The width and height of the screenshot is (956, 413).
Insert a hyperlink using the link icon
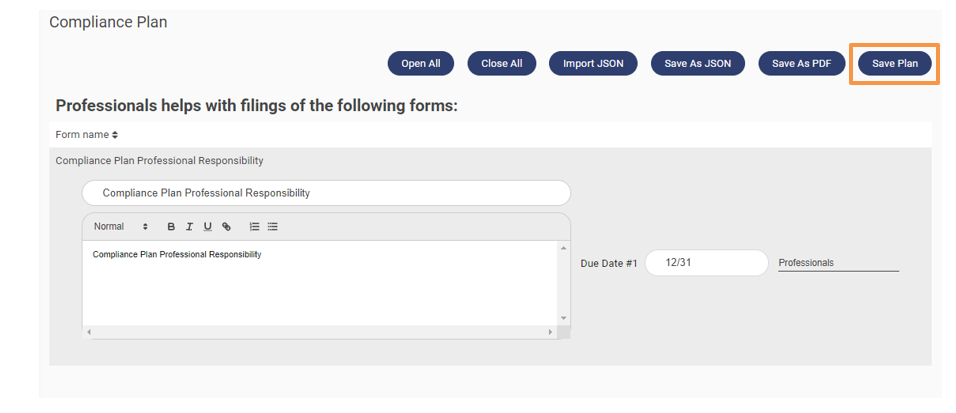pos(226,227)
